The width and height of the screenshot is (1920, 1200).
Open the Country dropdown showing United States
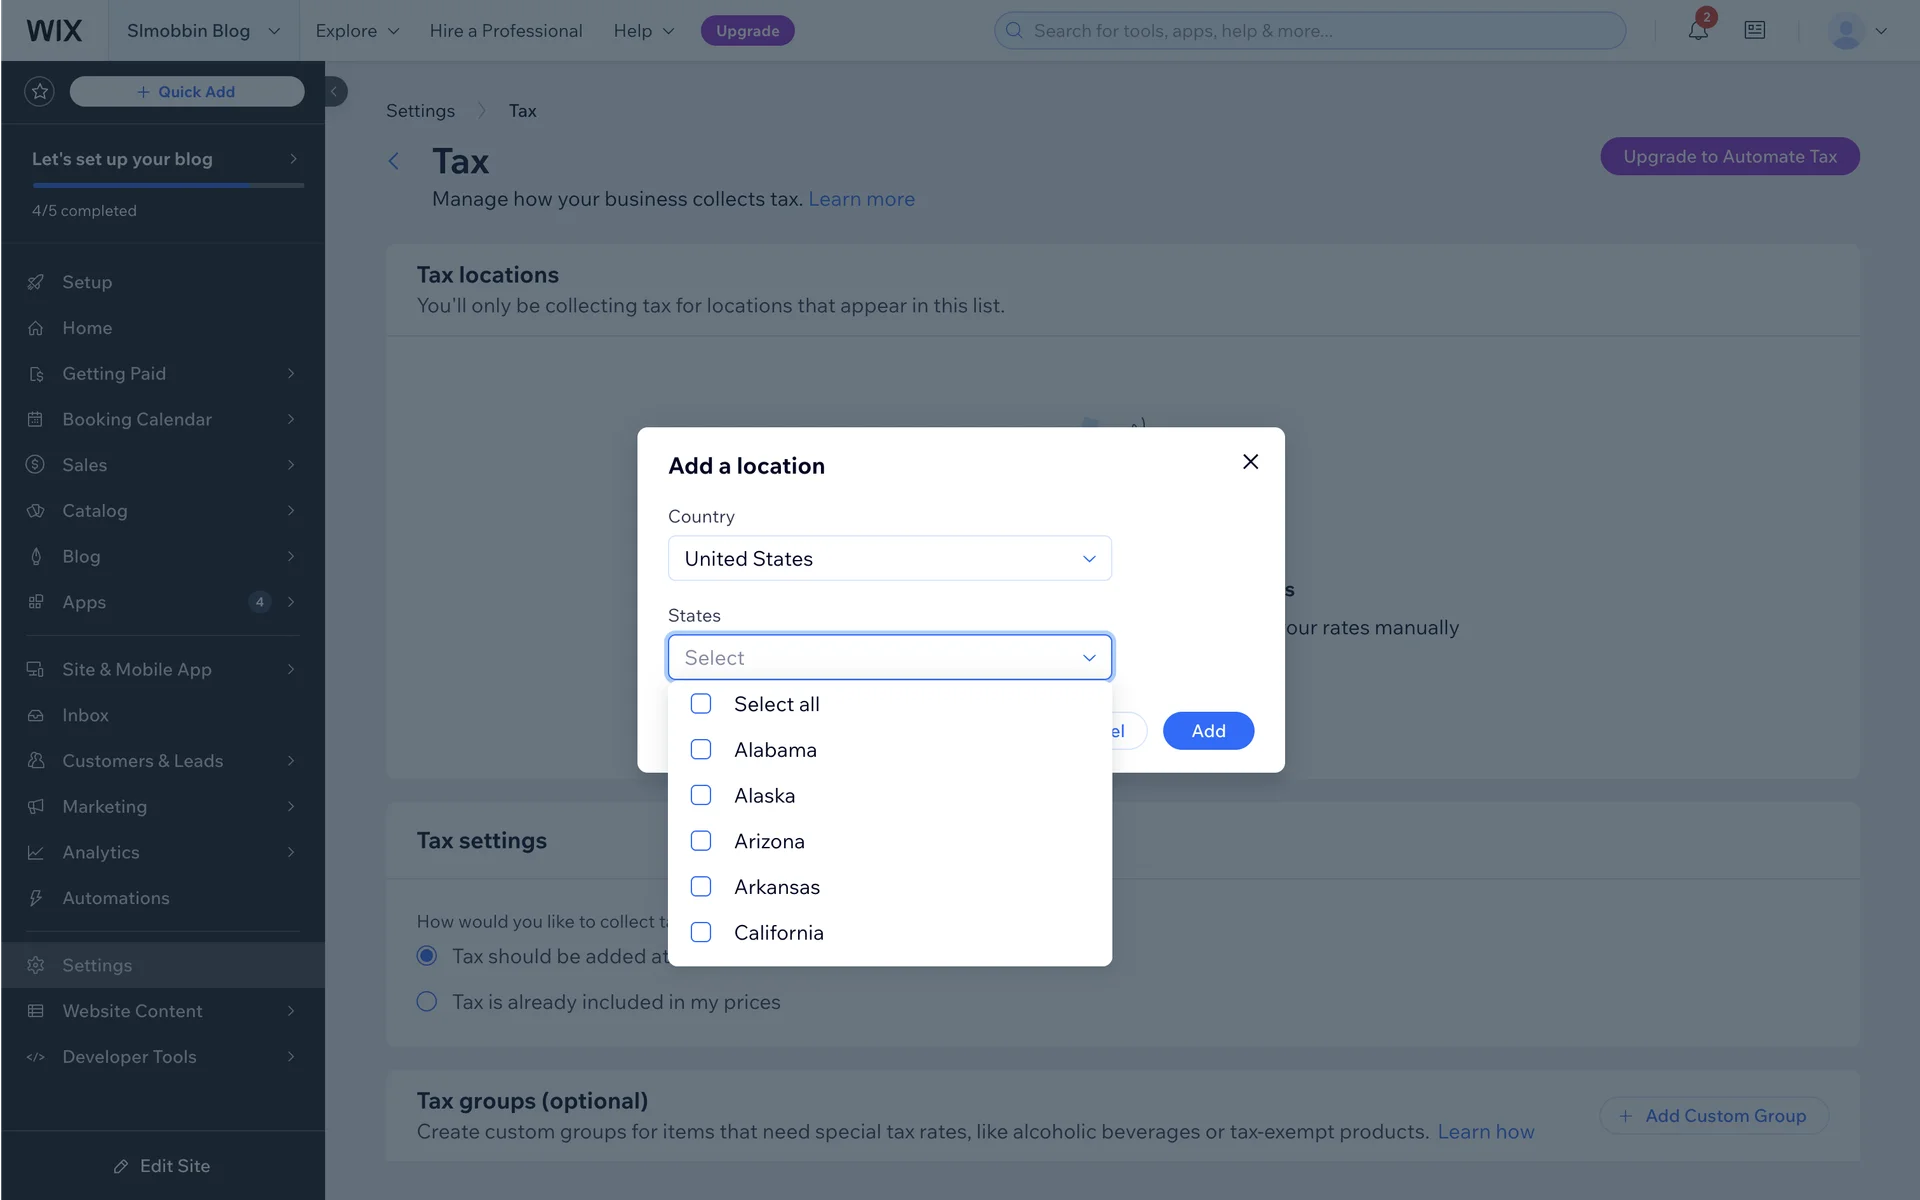(x=889, y=559)
